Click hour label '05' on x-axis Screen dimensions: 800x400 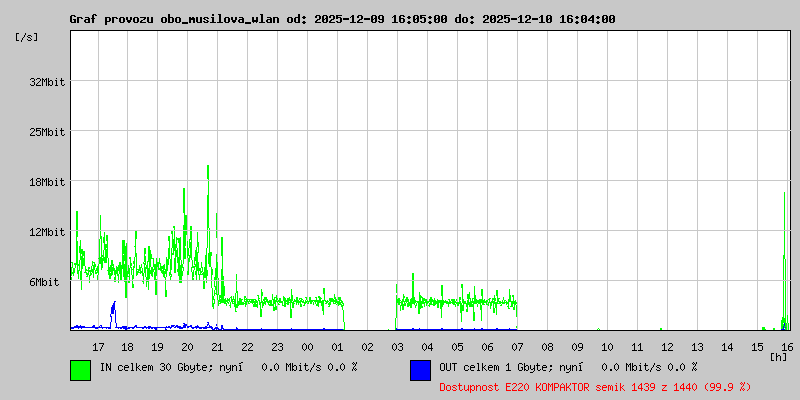458,347
